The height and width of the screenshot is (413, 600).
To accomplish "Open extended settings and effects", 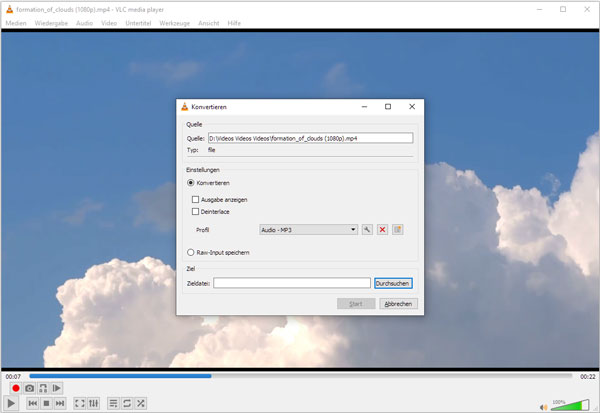I will (x=93, y=403).
